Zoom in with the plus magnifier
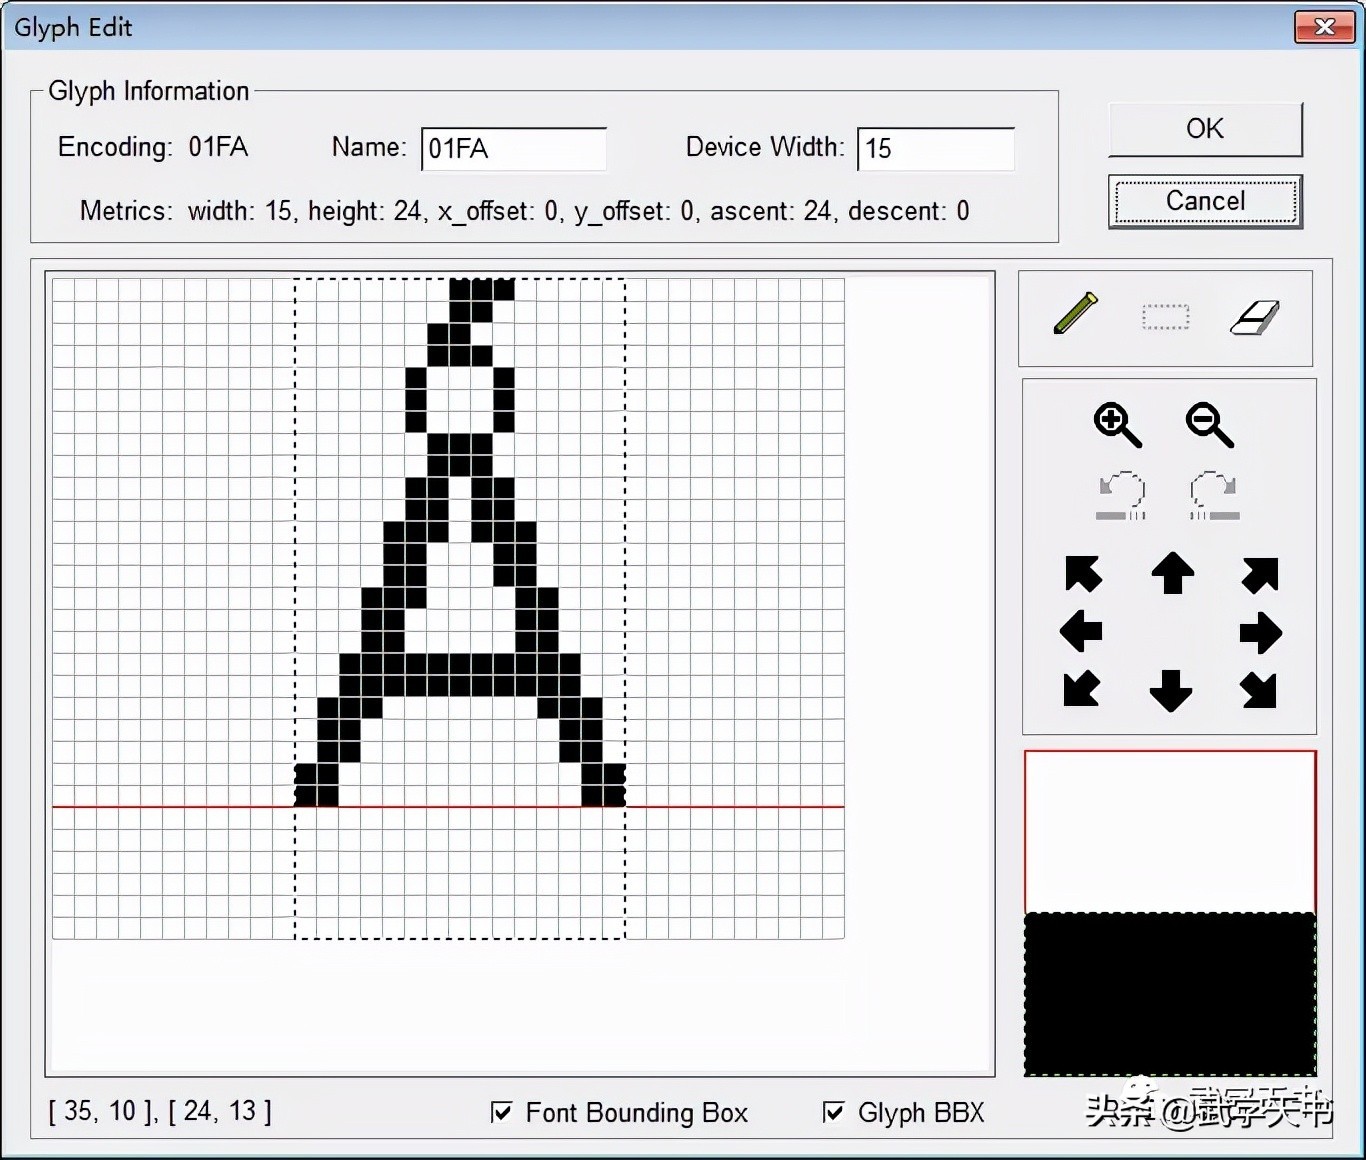Screen dimensions: 1366x1160 (1117, 425)
